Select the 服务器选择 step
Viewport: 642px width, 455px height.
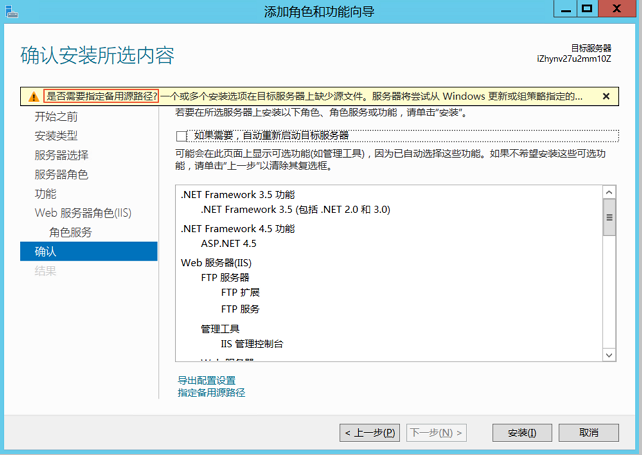click(x=62, y=155)
